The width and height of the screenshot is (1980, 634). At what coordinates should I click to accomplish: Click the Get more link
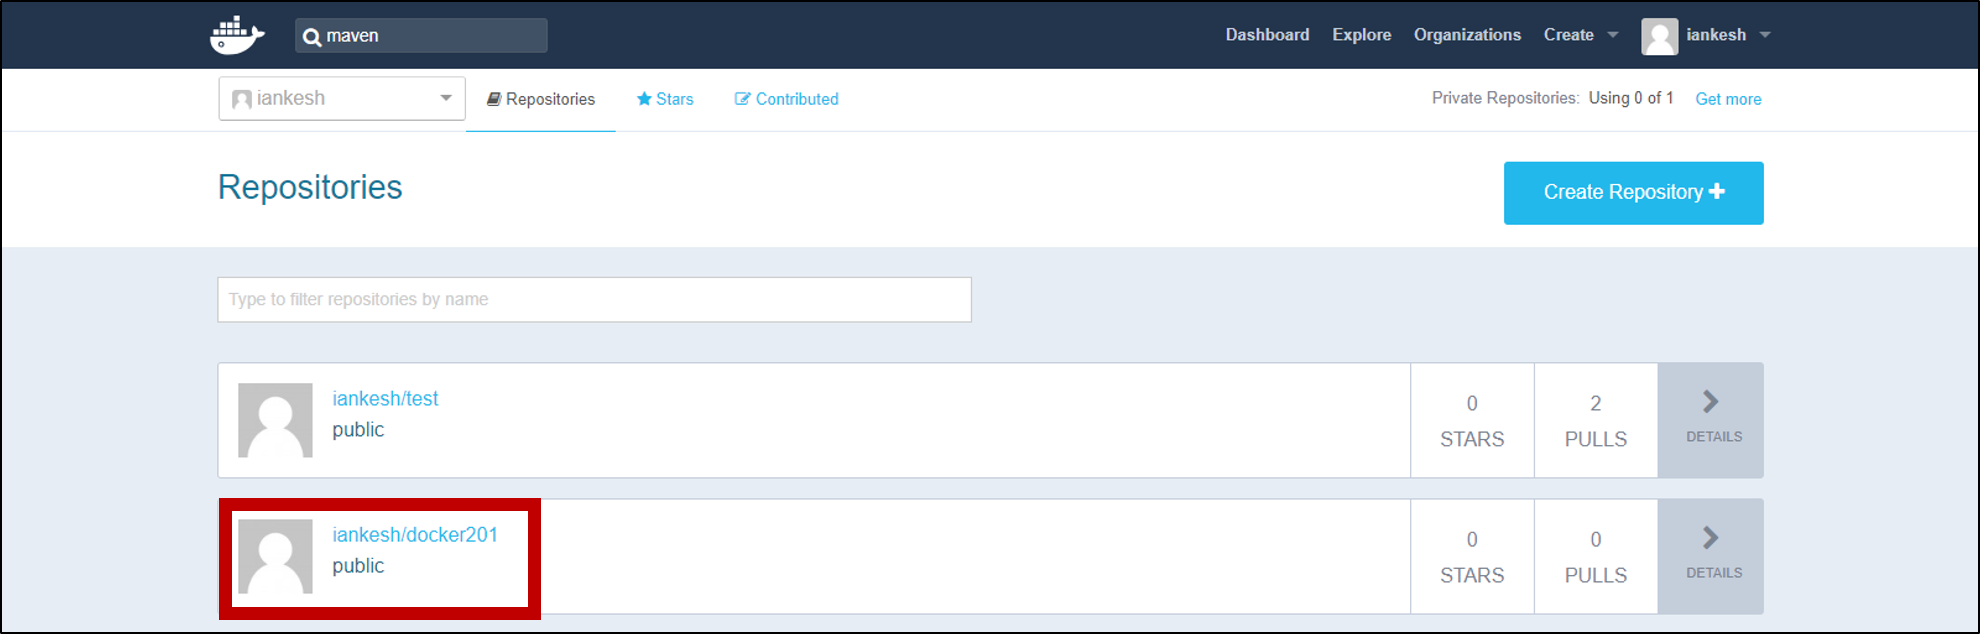click(x=1728, y=99)
